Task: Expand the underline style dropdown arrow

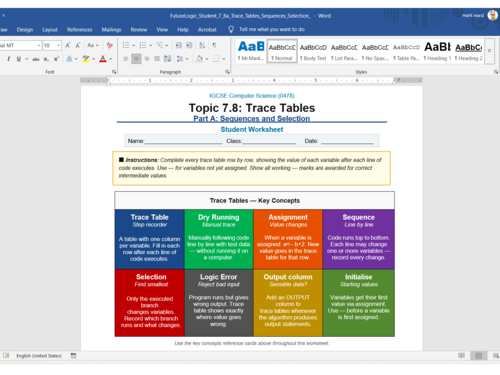Action: tap(26, 59)
